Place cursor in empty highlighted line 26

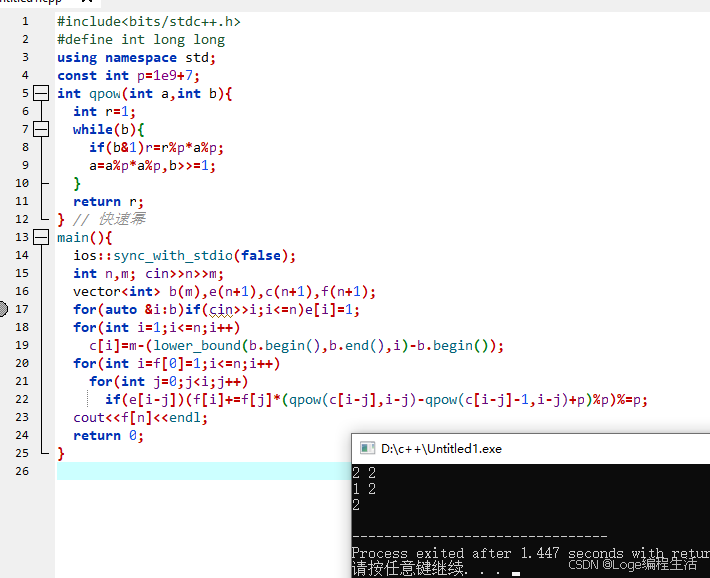click(x=200, y=471)
